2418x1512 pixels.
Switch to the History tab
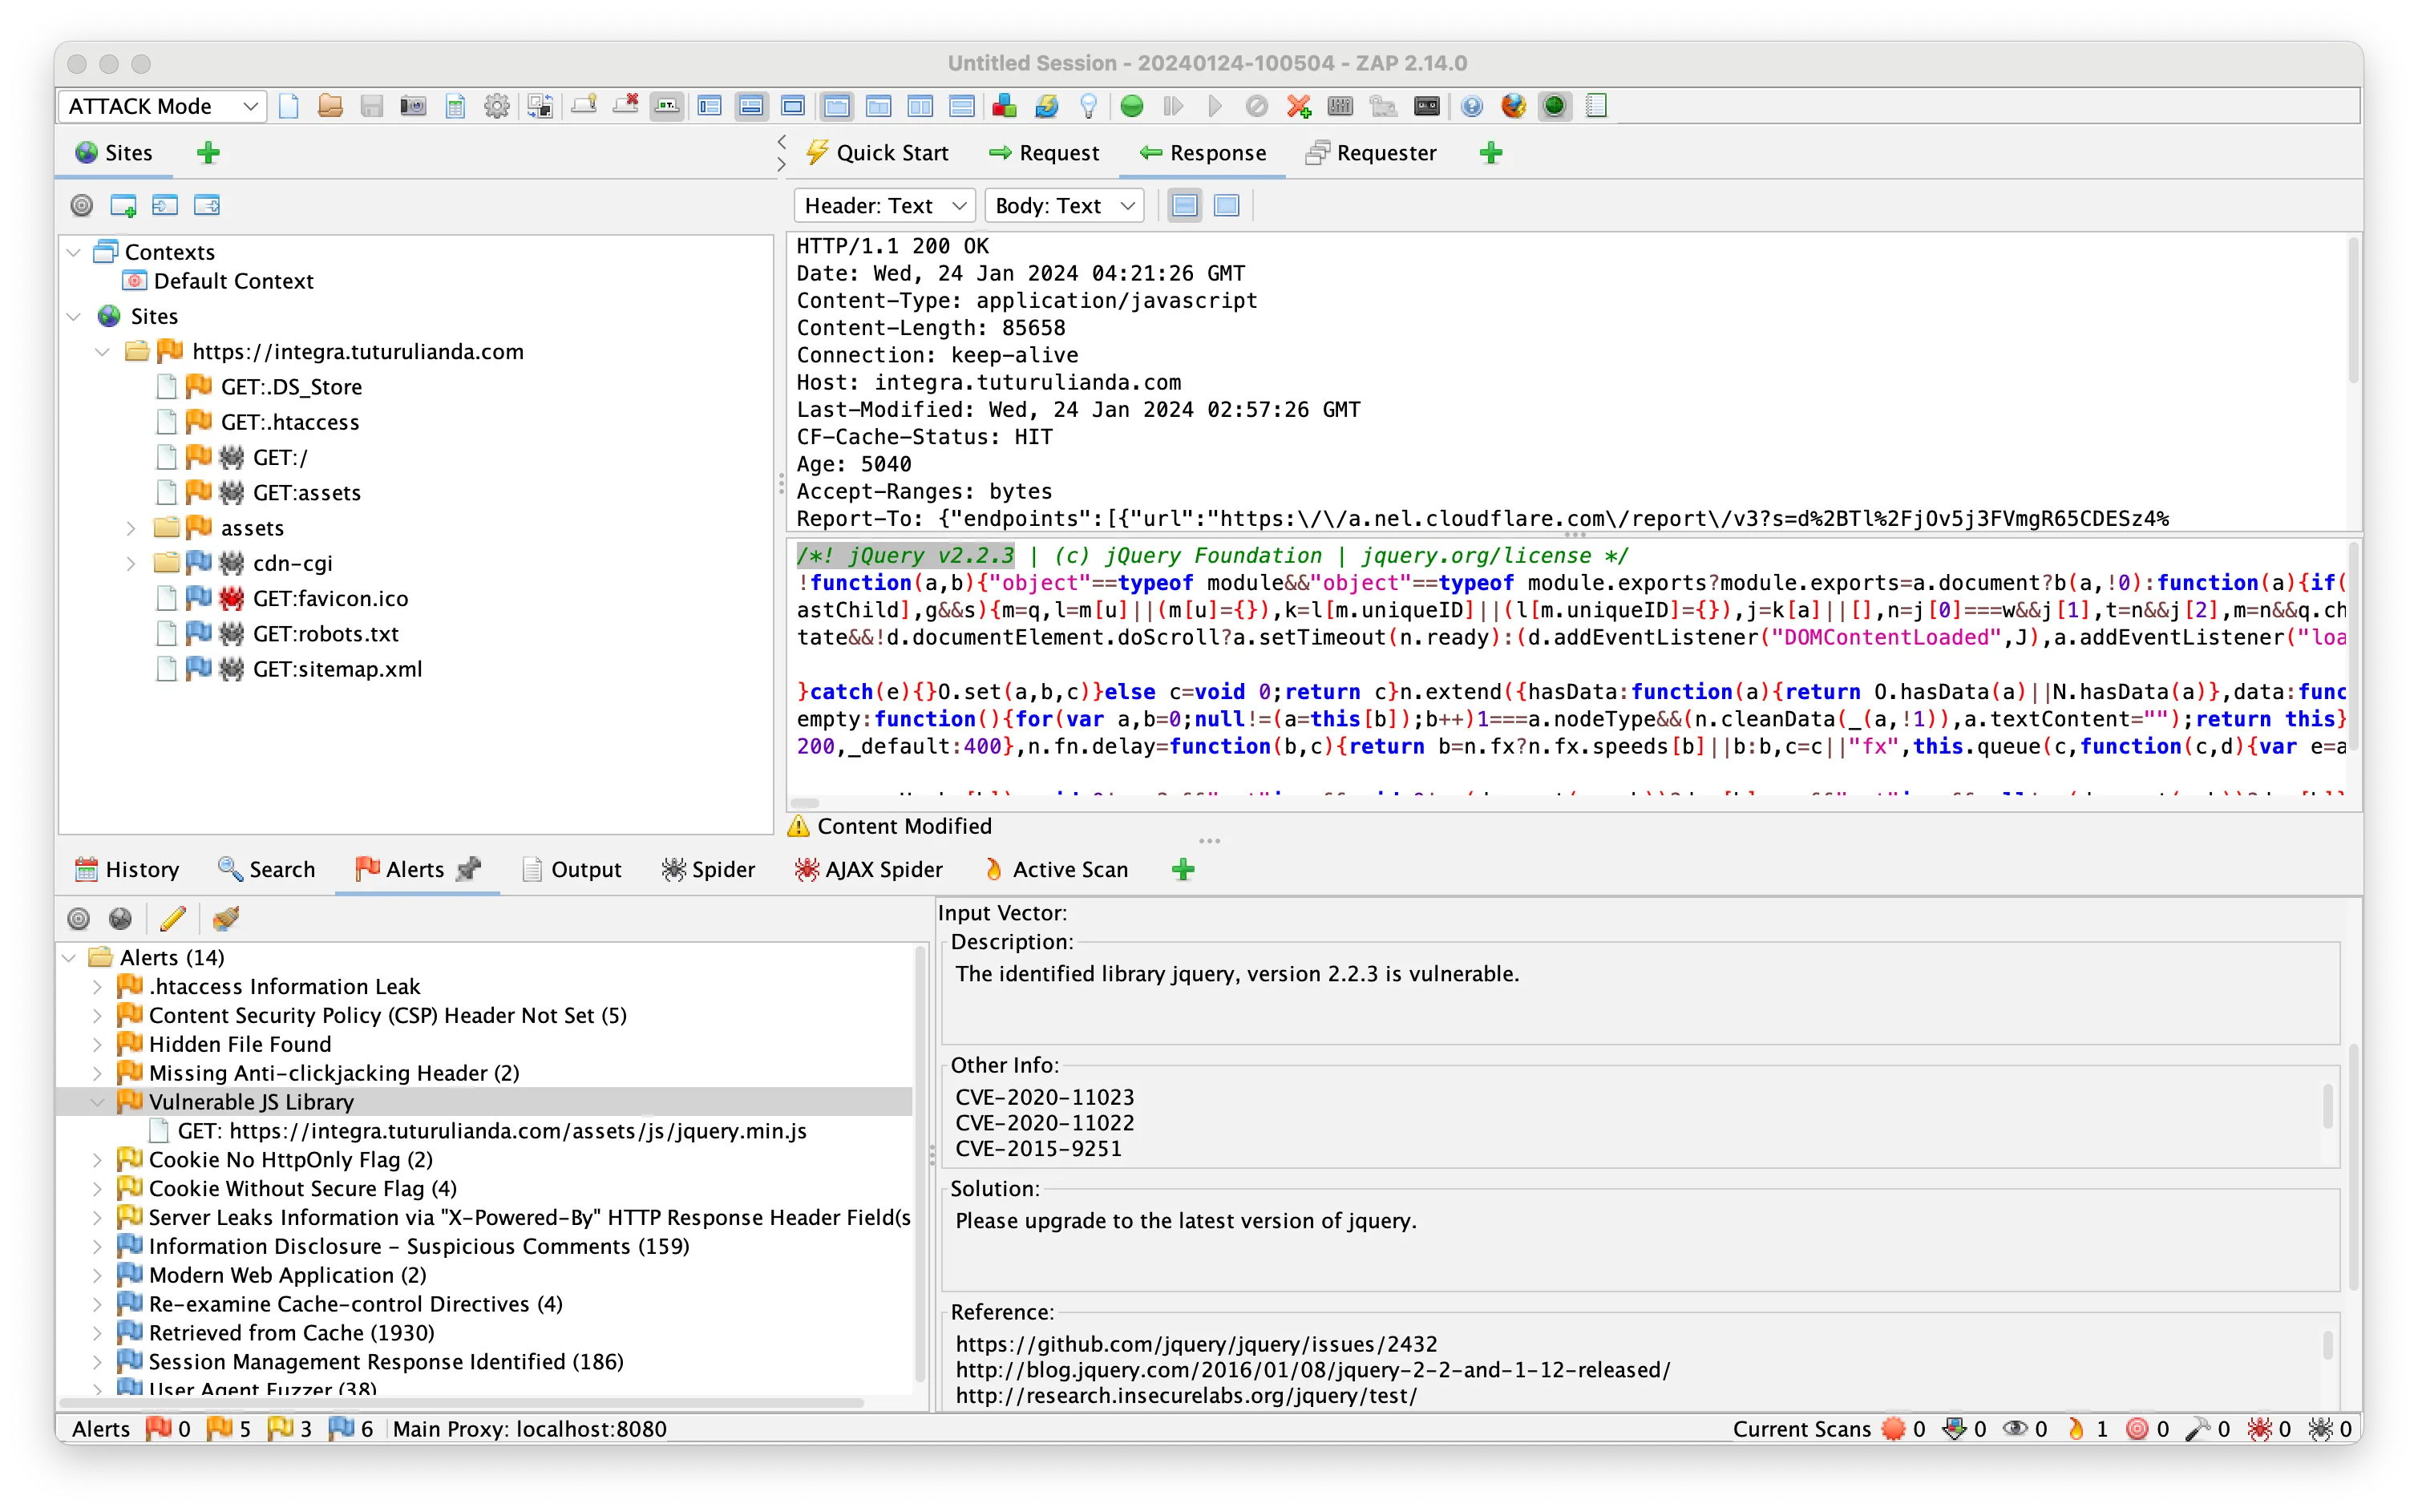(x=127, y=869)
